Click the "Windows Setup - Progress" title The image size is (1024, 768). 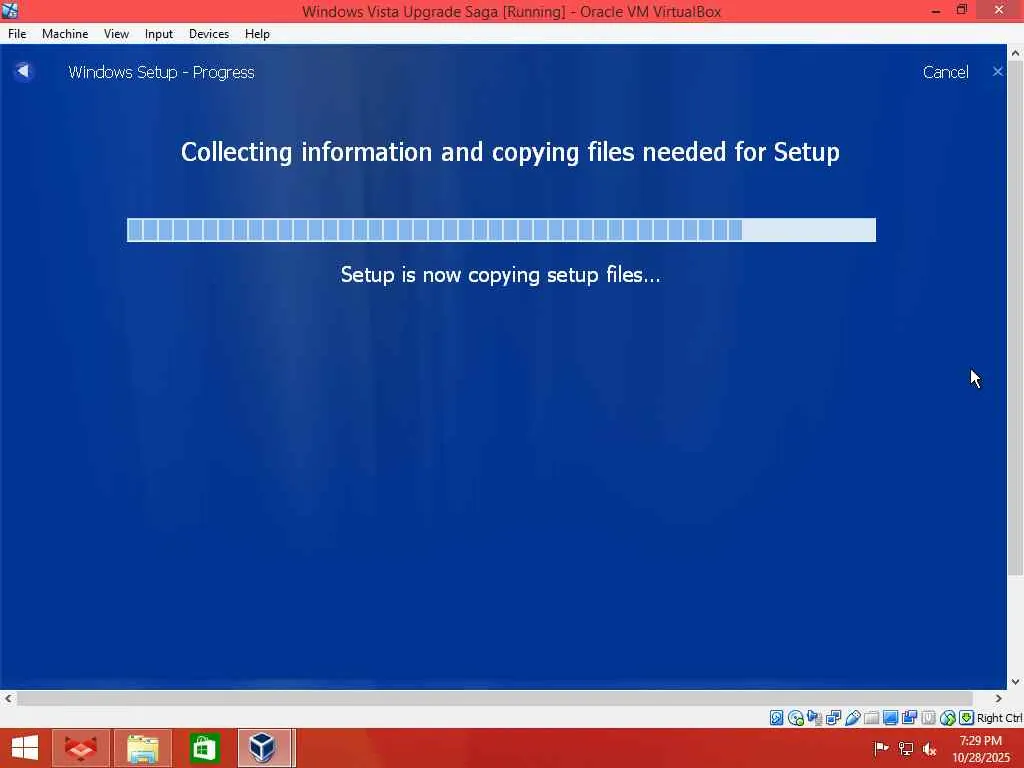click(x=161, y=72)
